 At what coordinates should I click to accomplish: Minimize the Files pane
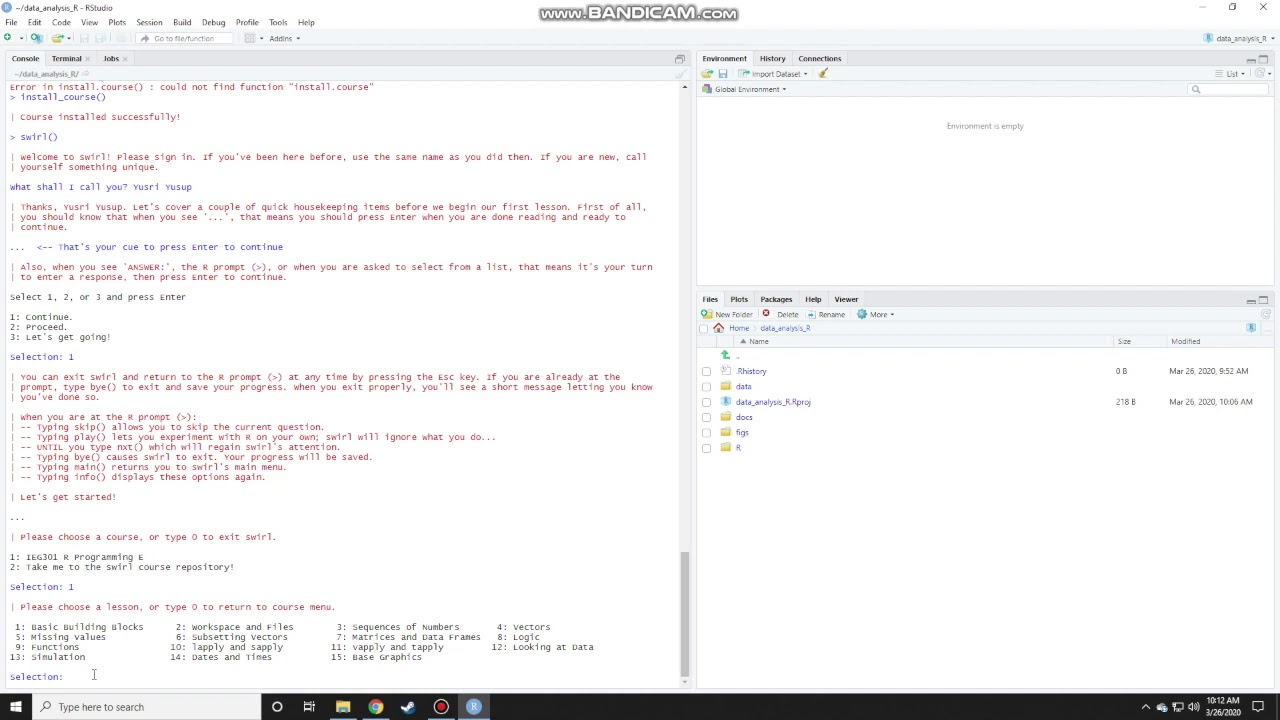(1251, 300)
